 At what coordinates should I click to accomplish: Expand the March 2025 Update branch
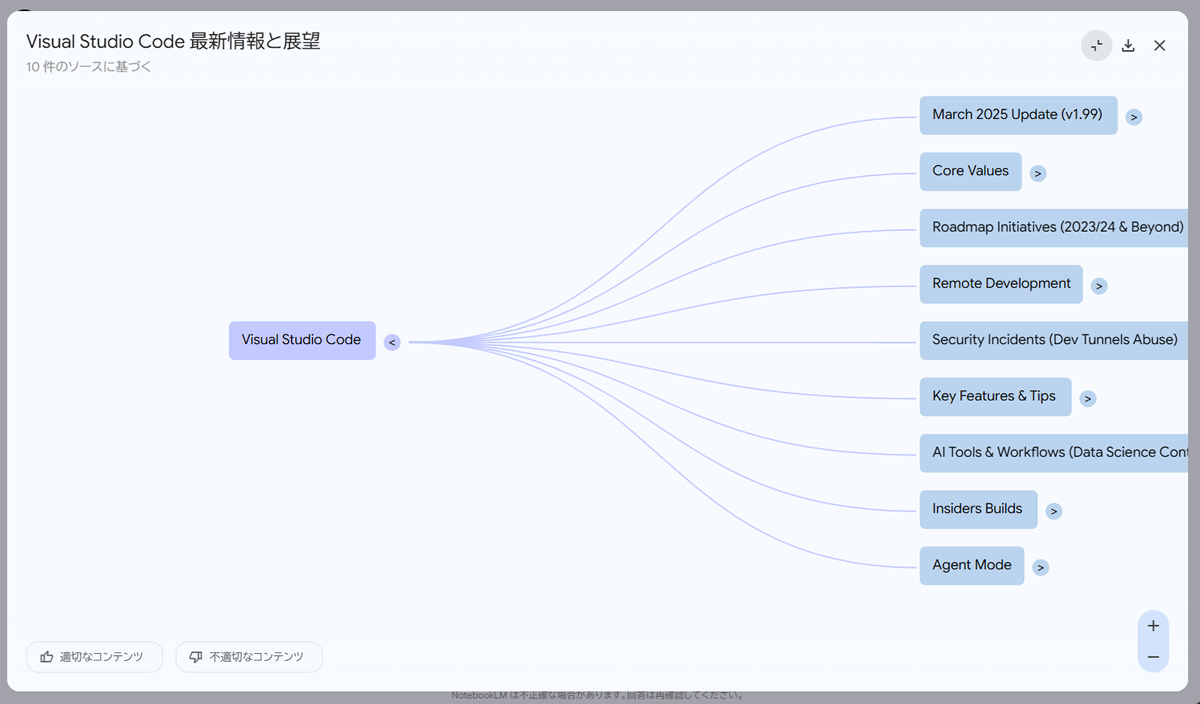(1133, 117)
